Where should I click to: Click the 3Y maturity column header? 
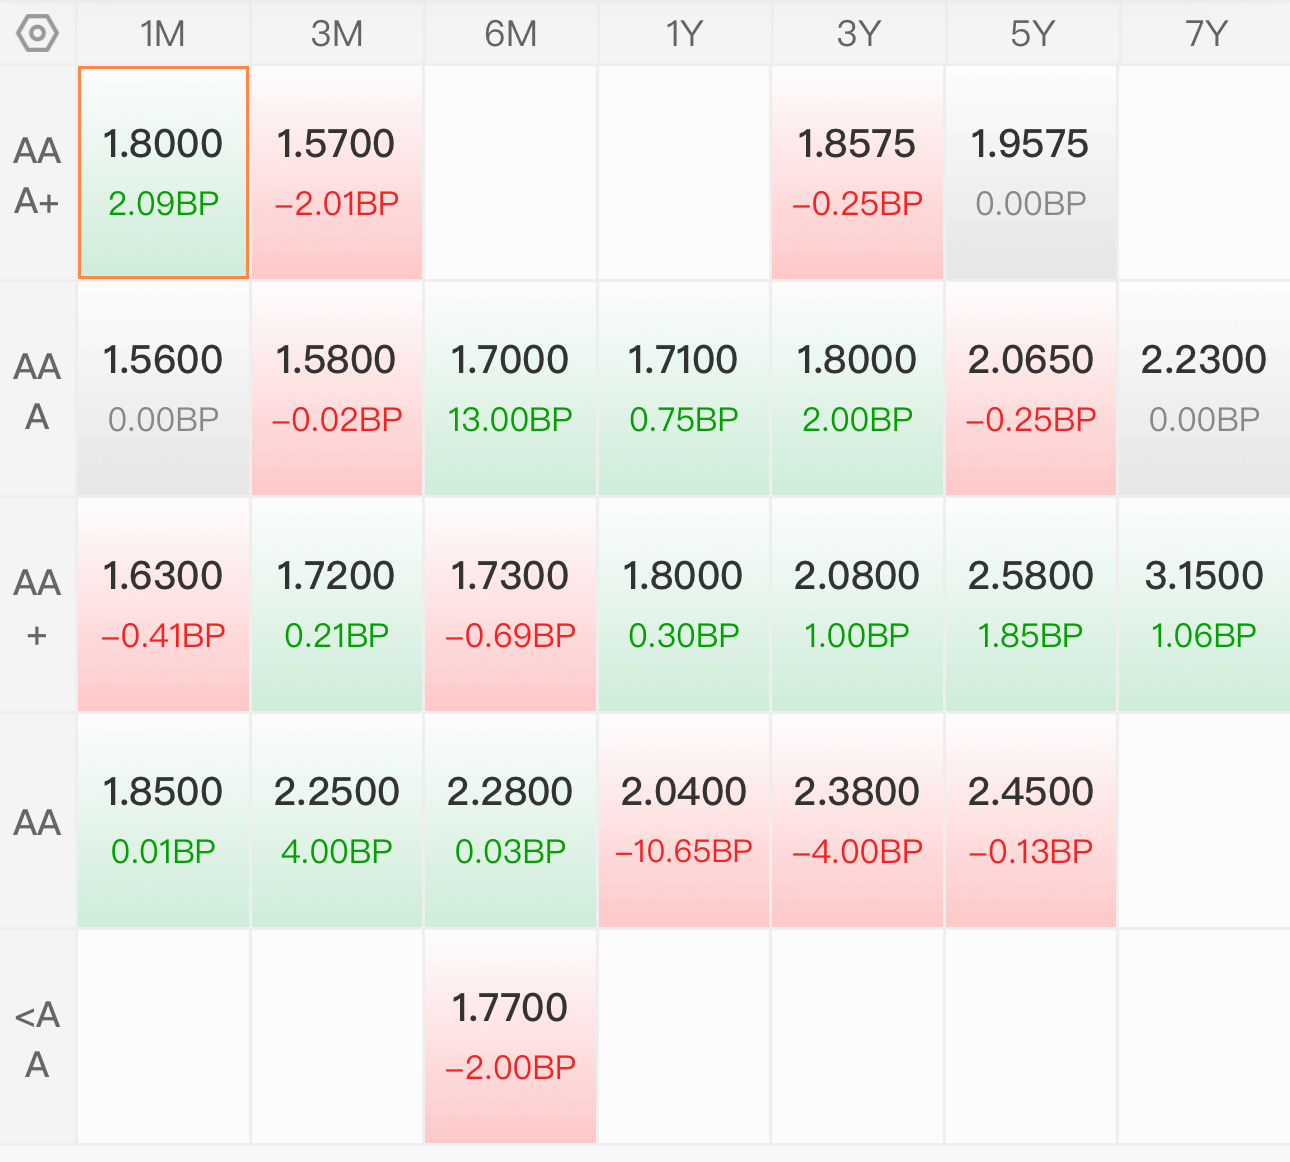[858, 34]
